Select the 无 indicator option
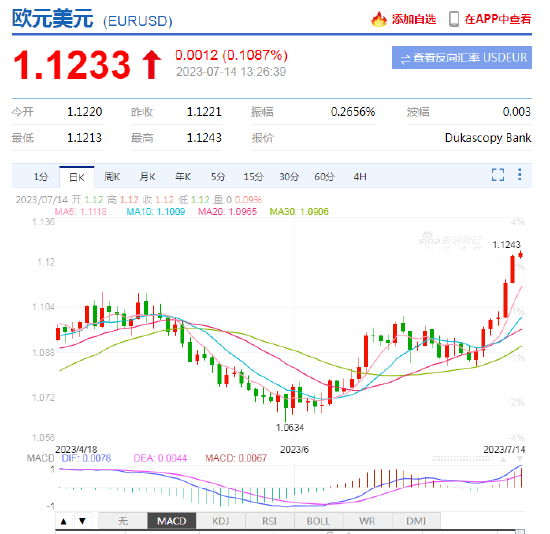The height and width of the screenshot is (534, 550). (x=123, y=521)
